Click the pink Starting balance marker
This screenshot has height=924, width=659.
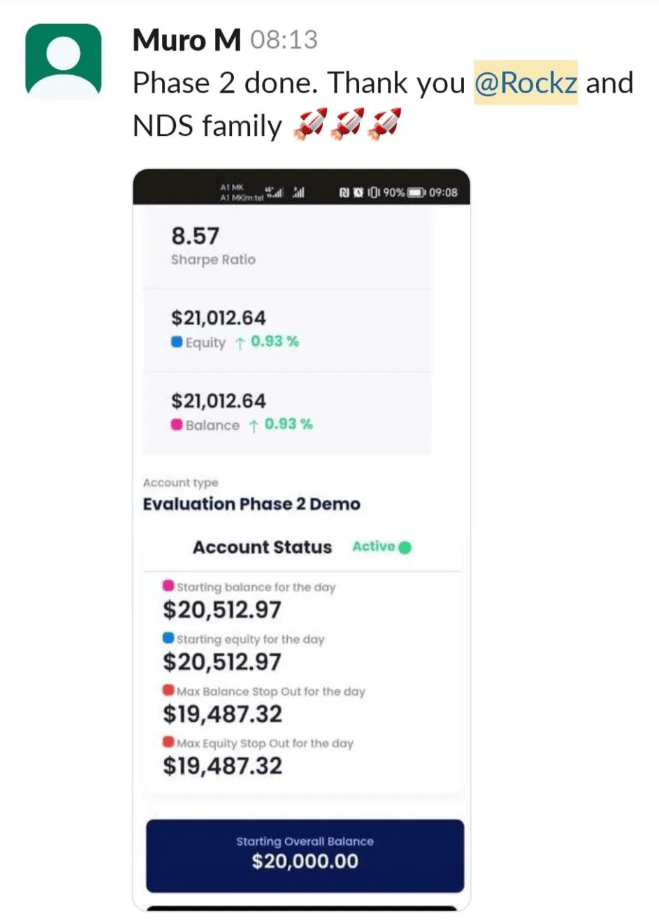coord(169,586)
